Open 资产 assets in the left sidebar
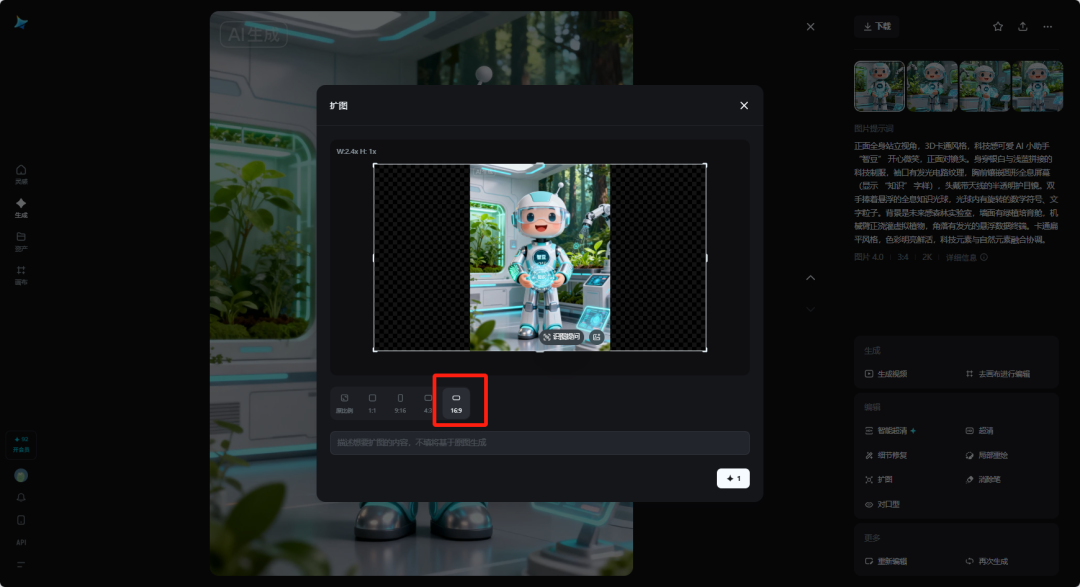1080x587 pixels. click(21, 240)
